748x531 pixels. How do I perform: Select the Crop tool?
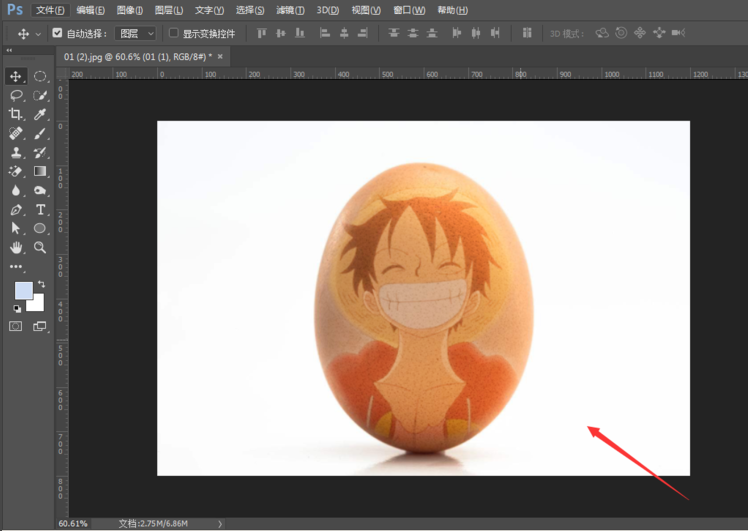tap(16, 114)
